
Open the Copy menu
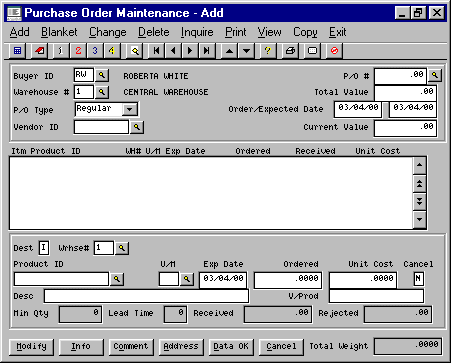305,32
